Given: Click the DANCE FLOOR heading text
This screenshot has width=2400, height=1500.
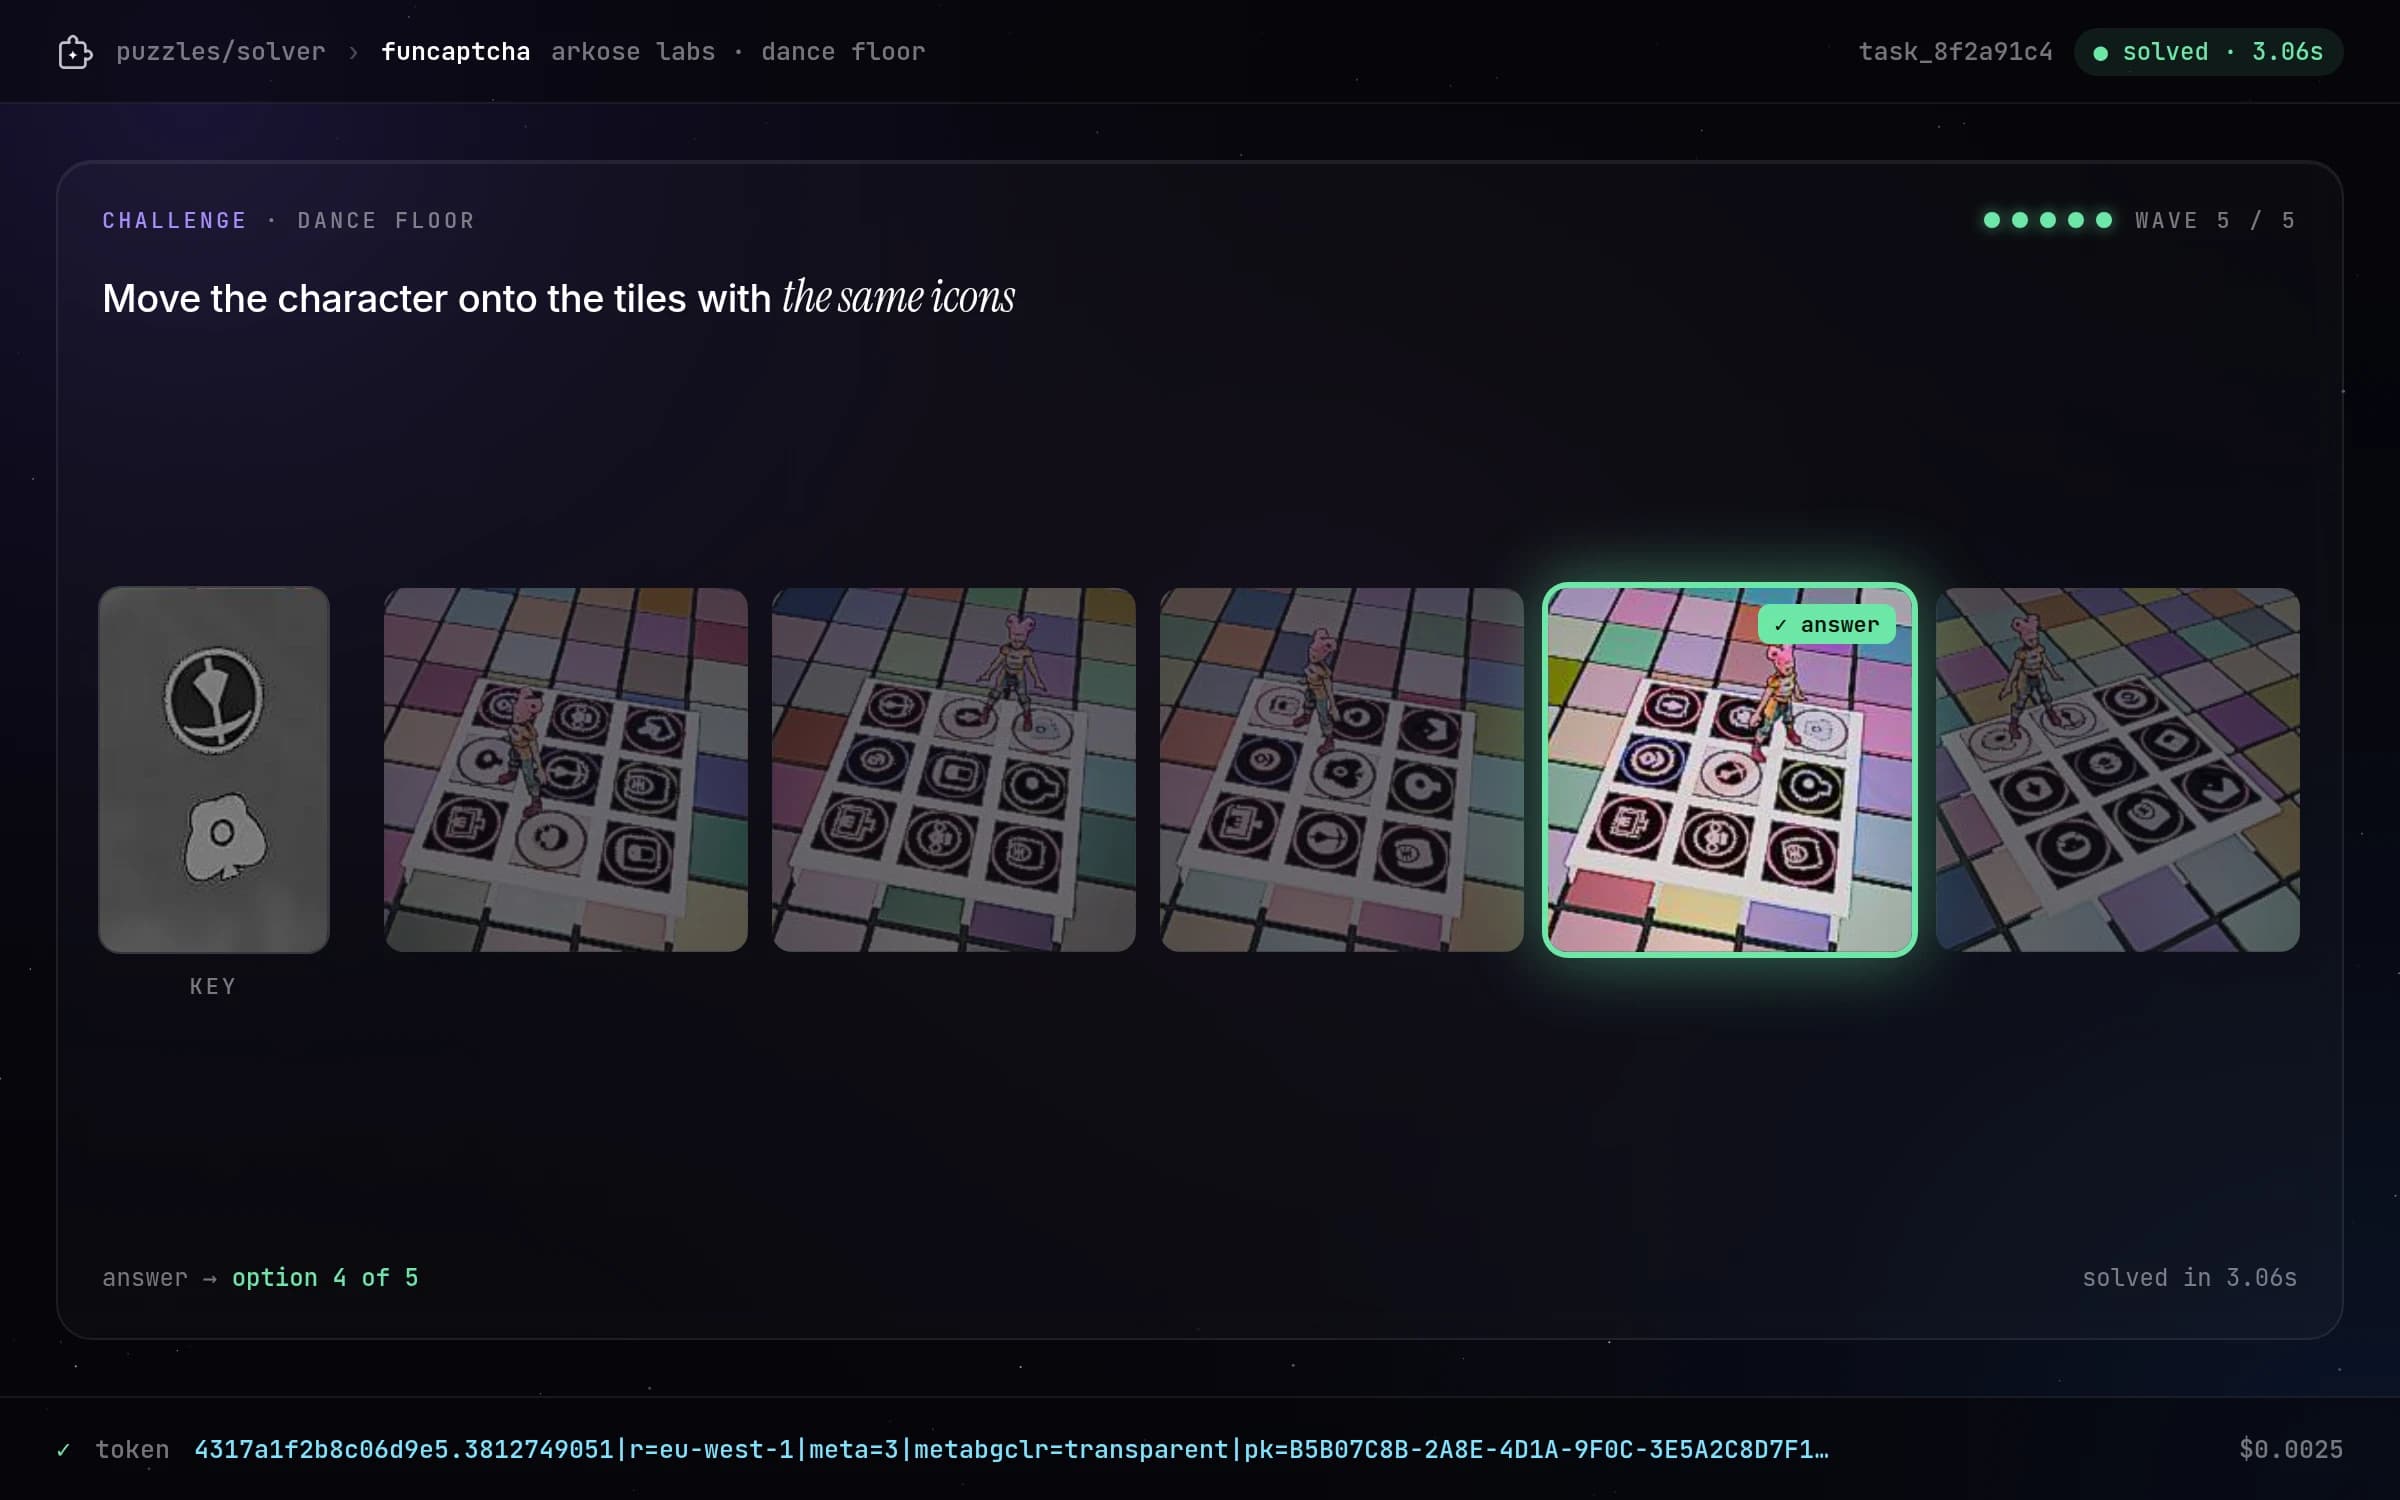Looking at the screenshot, I should click(386, 220).
